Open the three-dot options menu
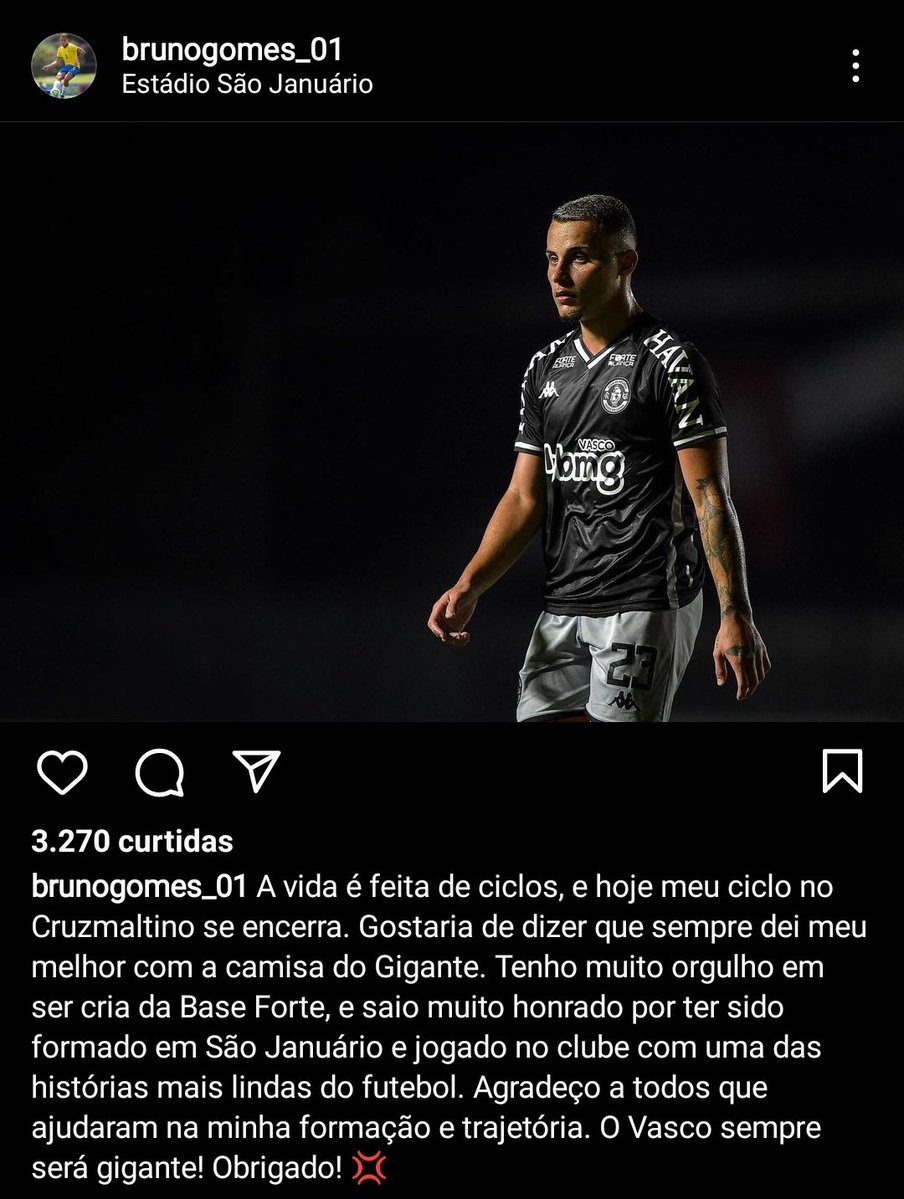904x1199 pixels. (x=856, y=67)
